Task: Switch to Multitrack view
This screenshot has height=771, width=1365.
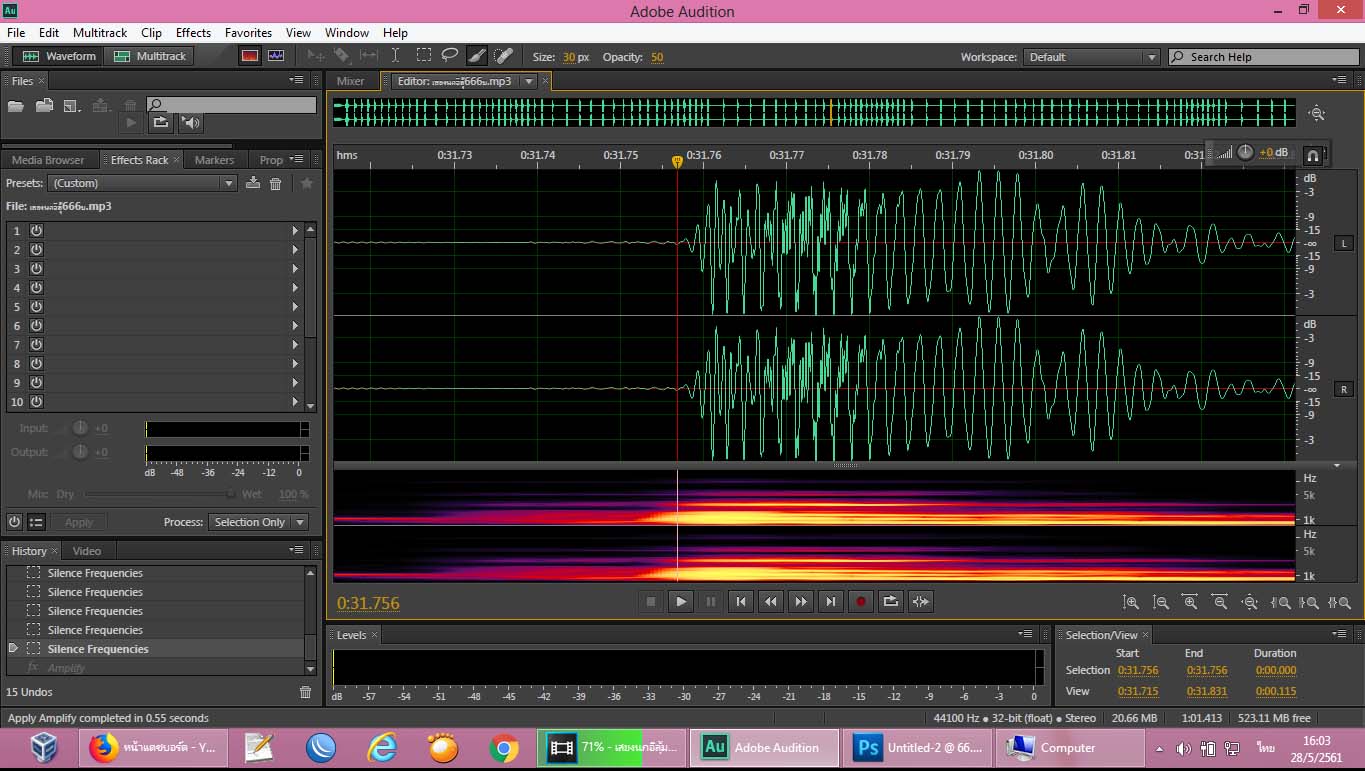Action: pyautogui.click(x=150, y=56)
